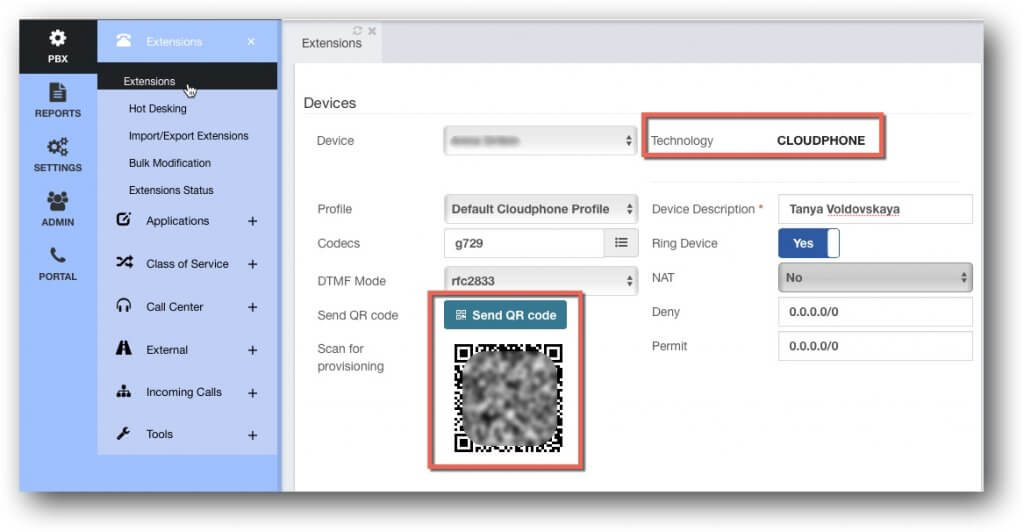Viewport: 1024px width, 532px height.
Task: Click the Class of Service shuffle icon
Action: click(x=124, y=262)
